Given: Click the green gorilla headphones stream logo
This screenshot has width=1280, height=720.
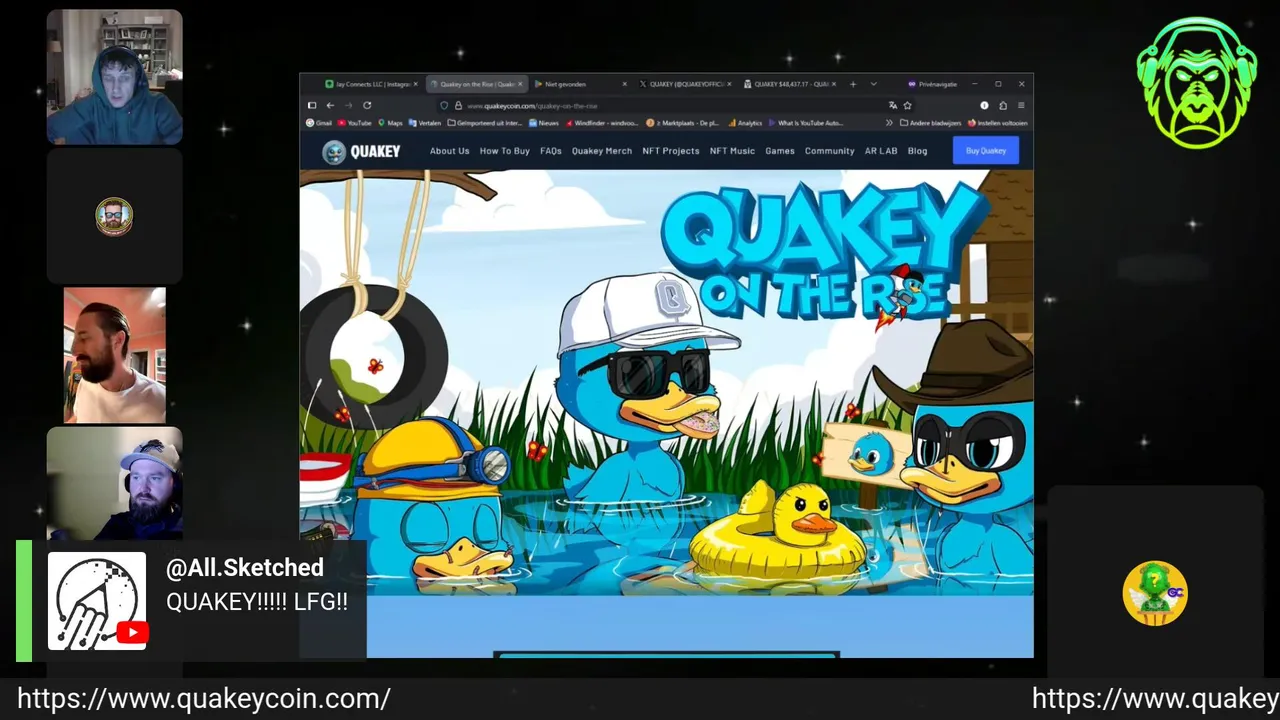Looking at the screenshot, I should click(x=1196, y=82).
